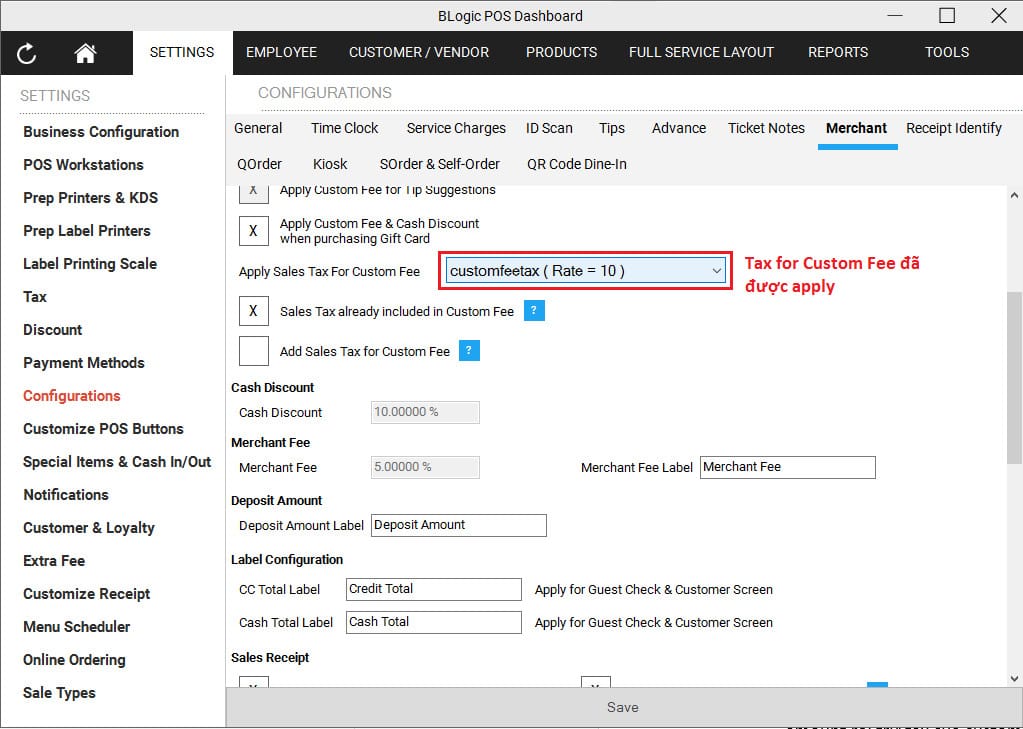The image size is (1023, 729).
Task: Click the CC Total Label input field
Action: pyautogui.click(x=434, y=589)
